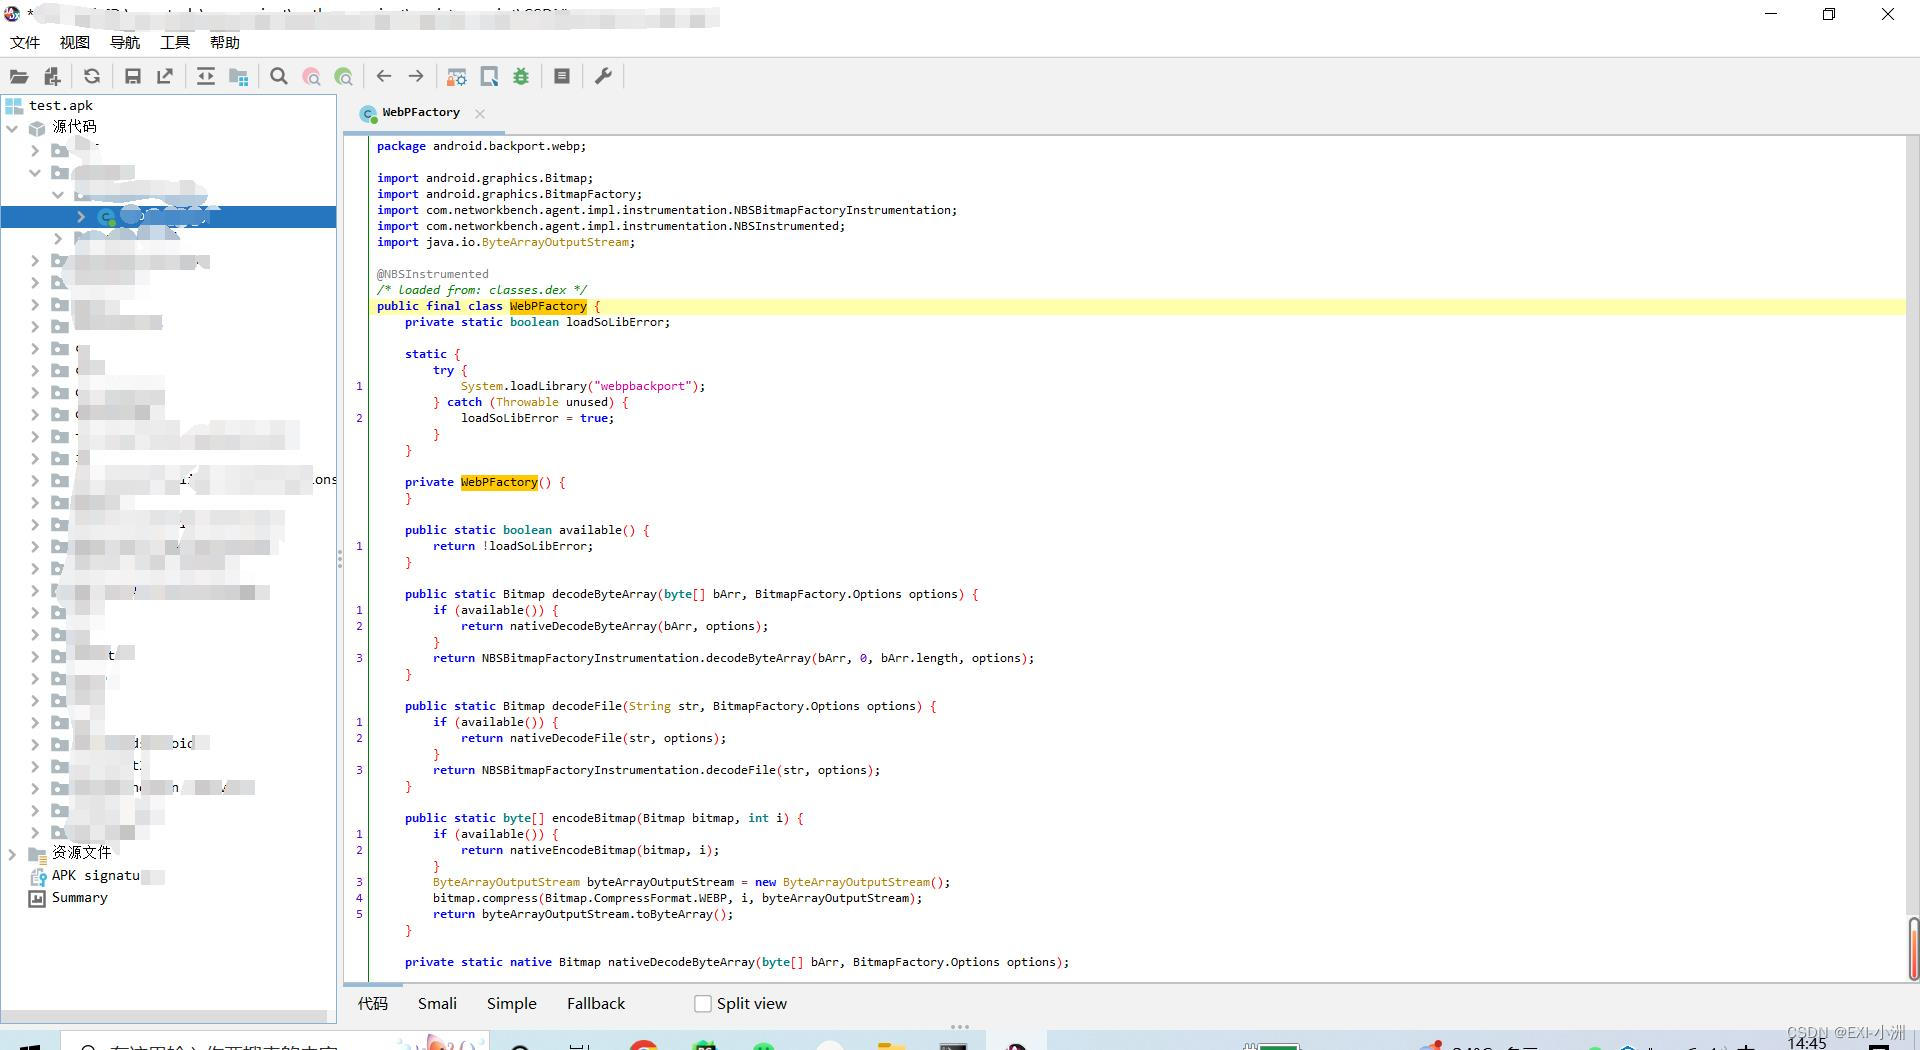This screenshot has height=1050, width=1920.
Task: Navigate back with the left arrow
Action: tap(384, 77)
